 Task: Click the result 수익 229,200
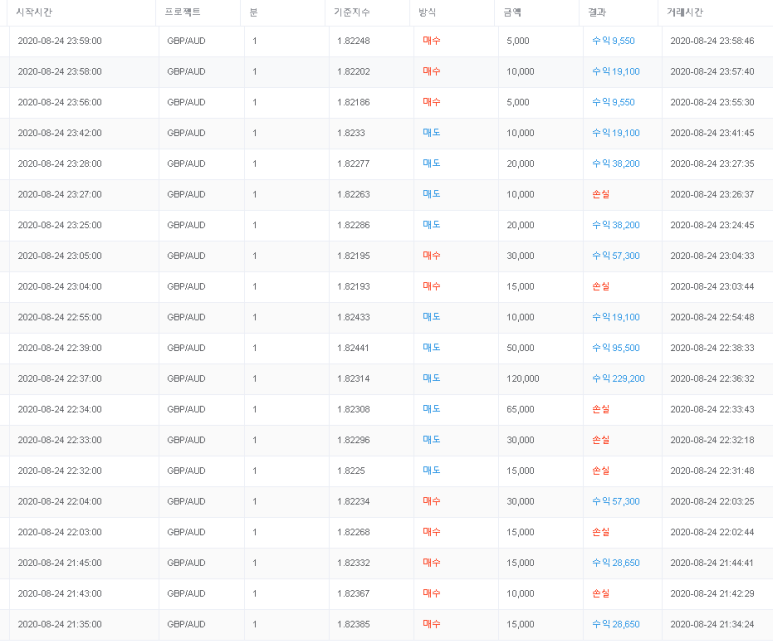[x=618, y=379]
